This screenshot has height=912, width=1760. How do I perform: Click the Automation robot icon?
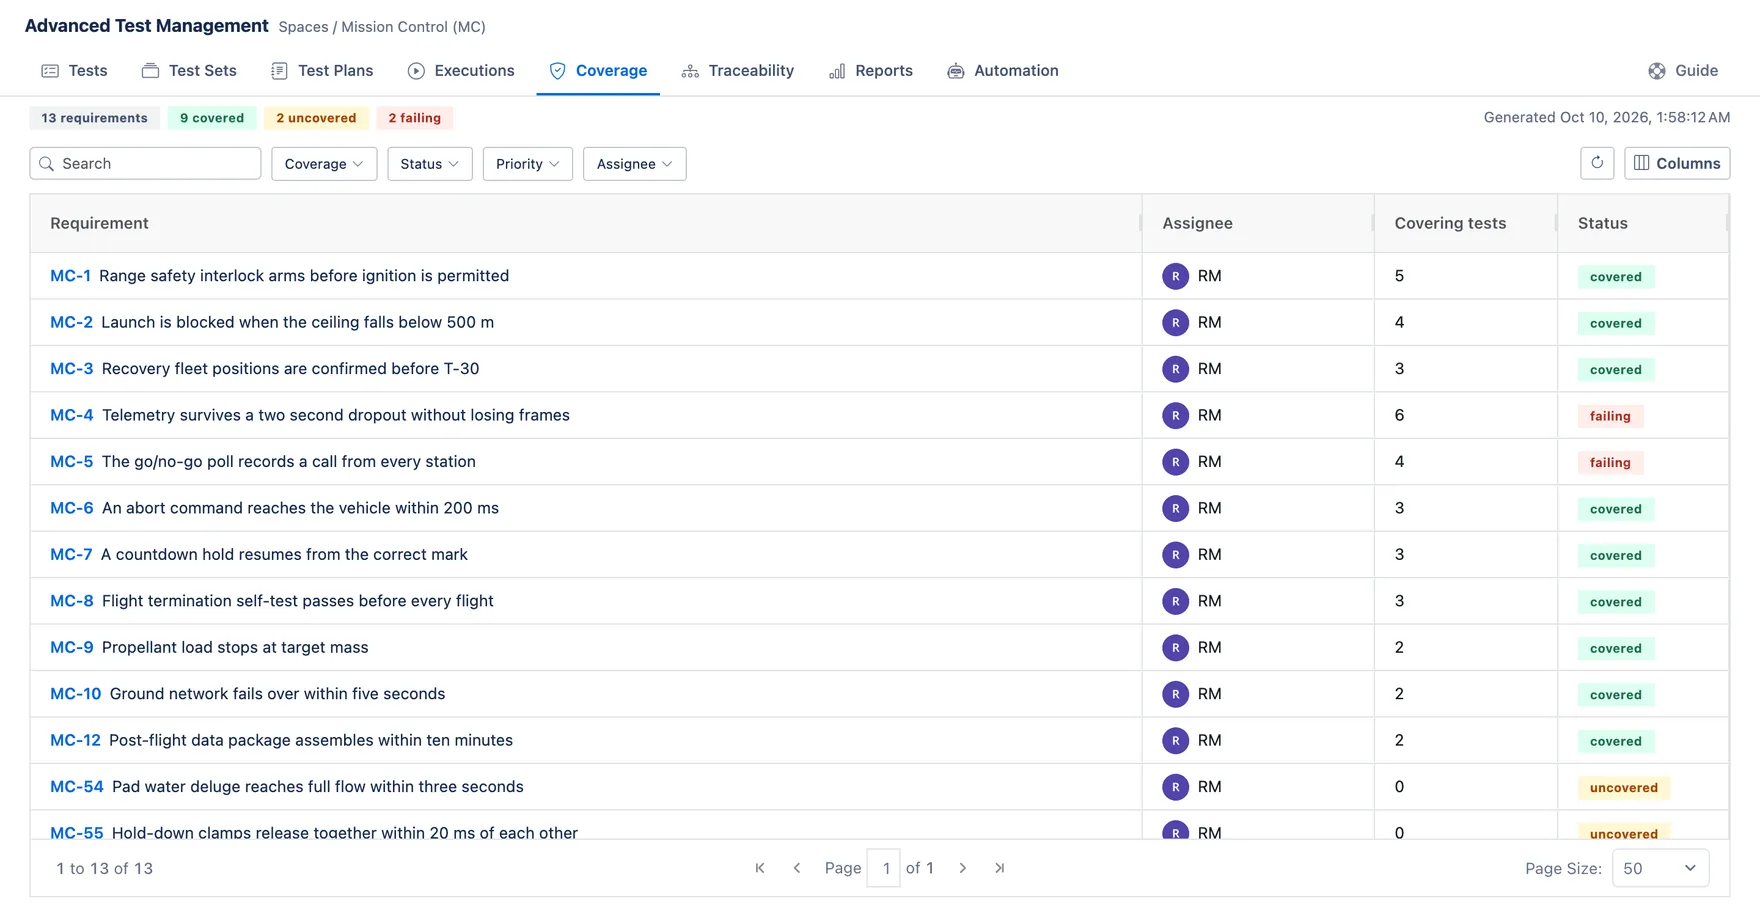(x=956, y=71)
